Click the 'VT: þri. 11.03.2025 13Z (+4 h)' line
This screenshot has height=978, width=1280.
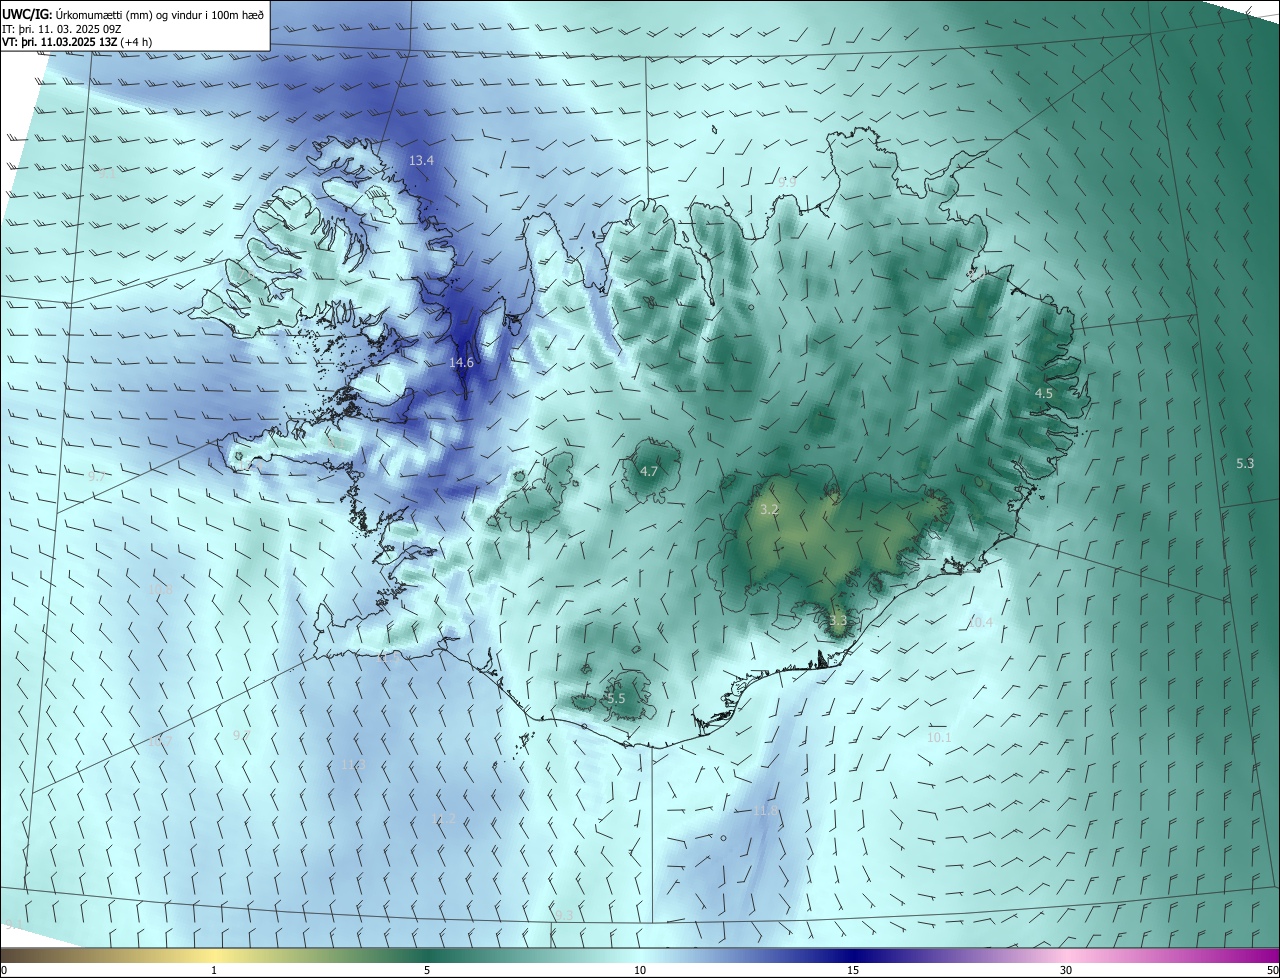pos(77,42)
